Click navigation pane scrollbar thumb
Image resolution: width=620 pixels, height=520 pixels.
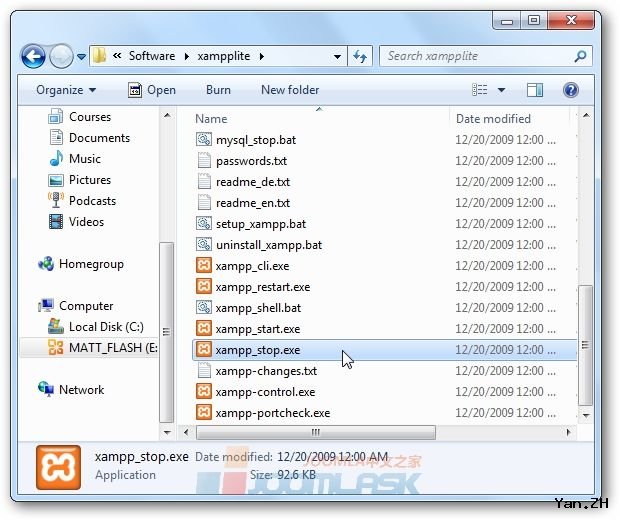pyautogui.click(x=166, y=333)
